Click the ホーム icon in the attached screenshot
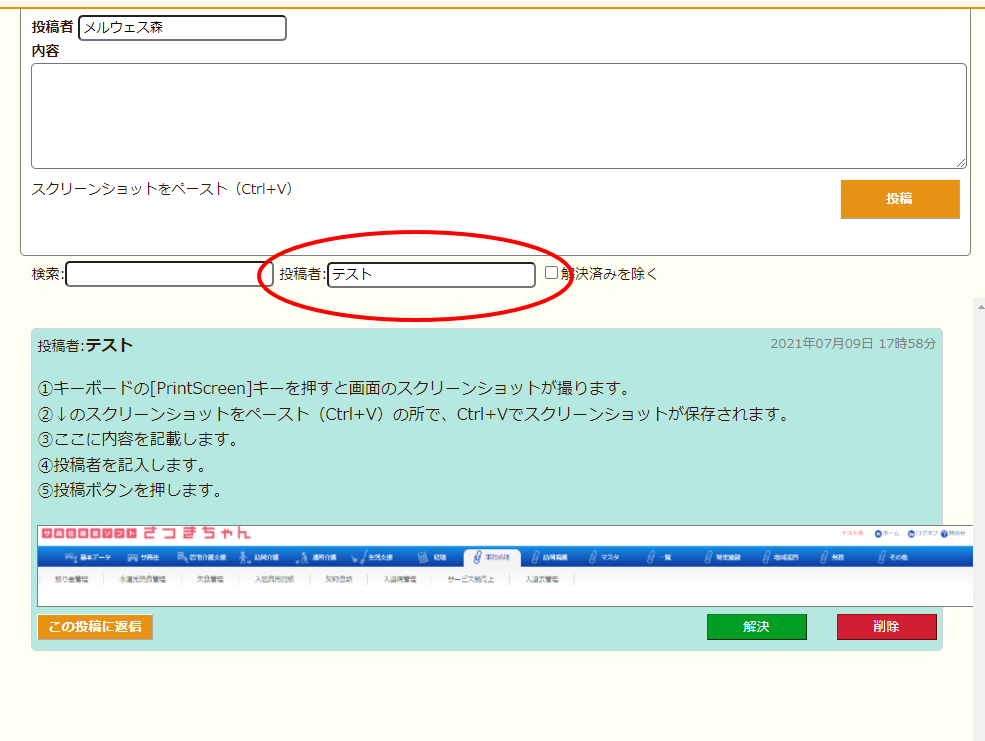Viewport: 985px width, 741px height. tap(886, 534)
